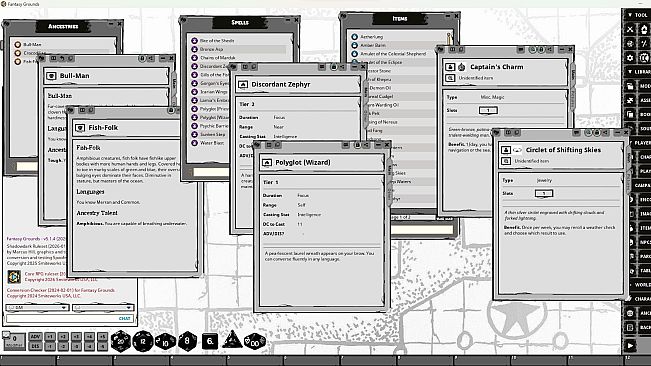Open Aetherlung item link icon in Items list

[355, 37]
